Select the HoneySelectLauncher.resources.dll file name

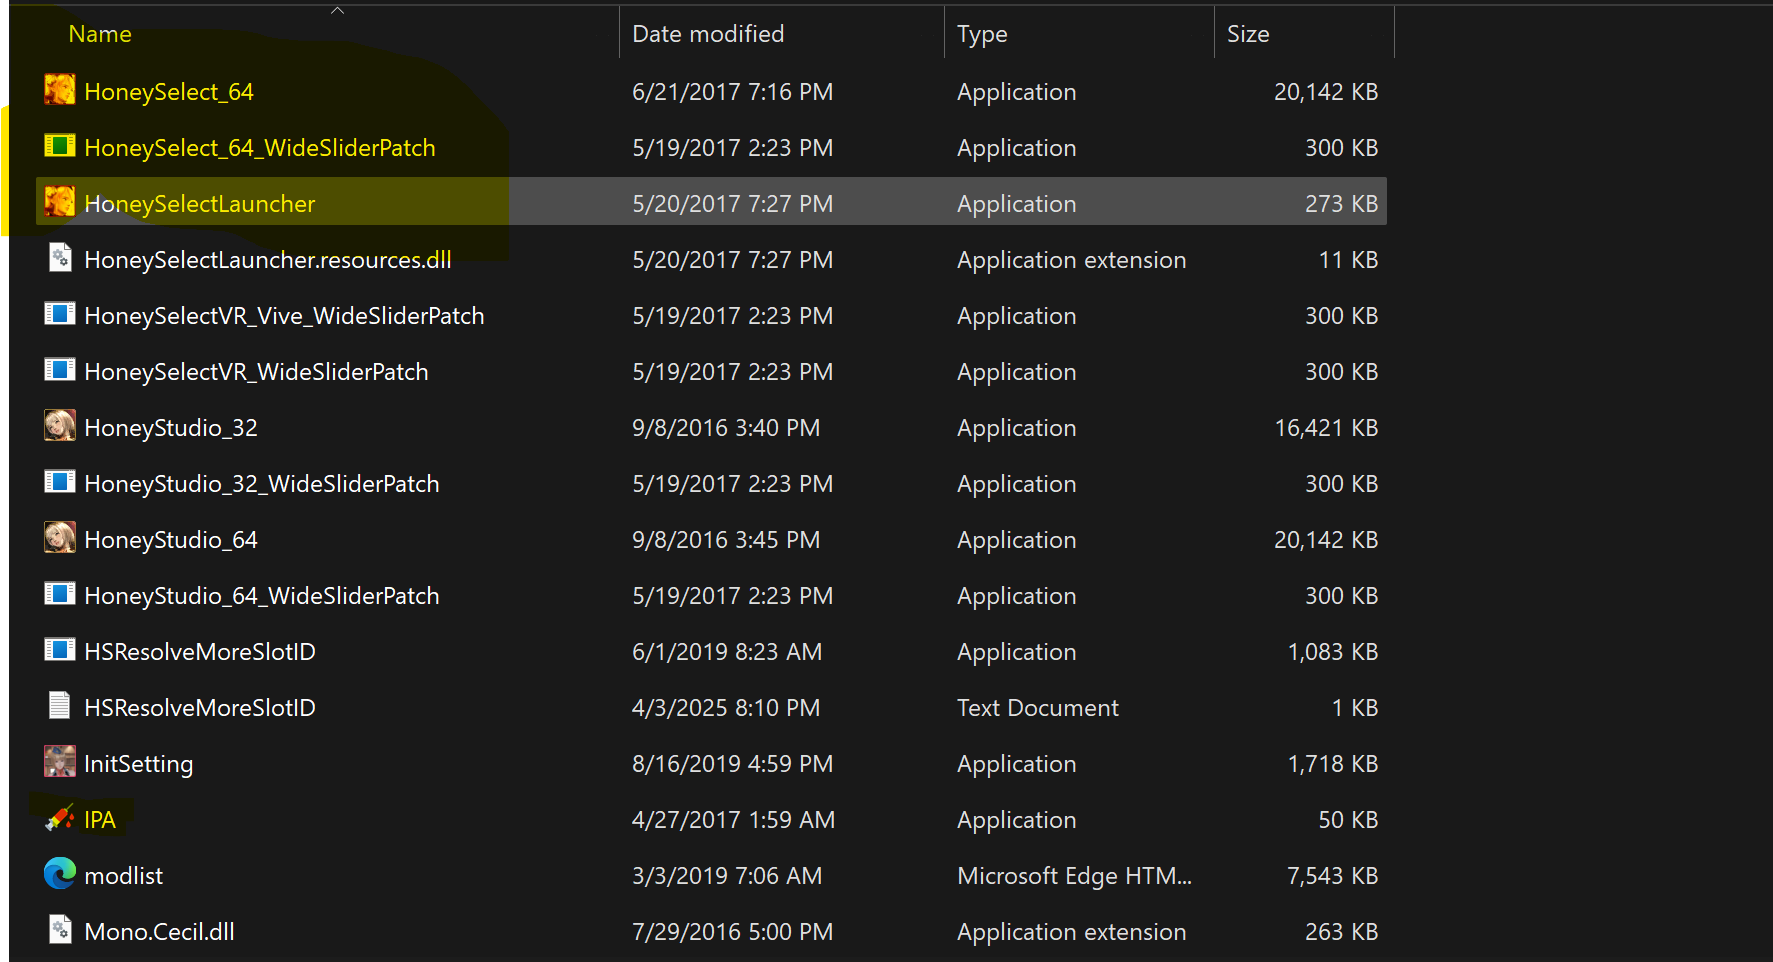point(268,260)
